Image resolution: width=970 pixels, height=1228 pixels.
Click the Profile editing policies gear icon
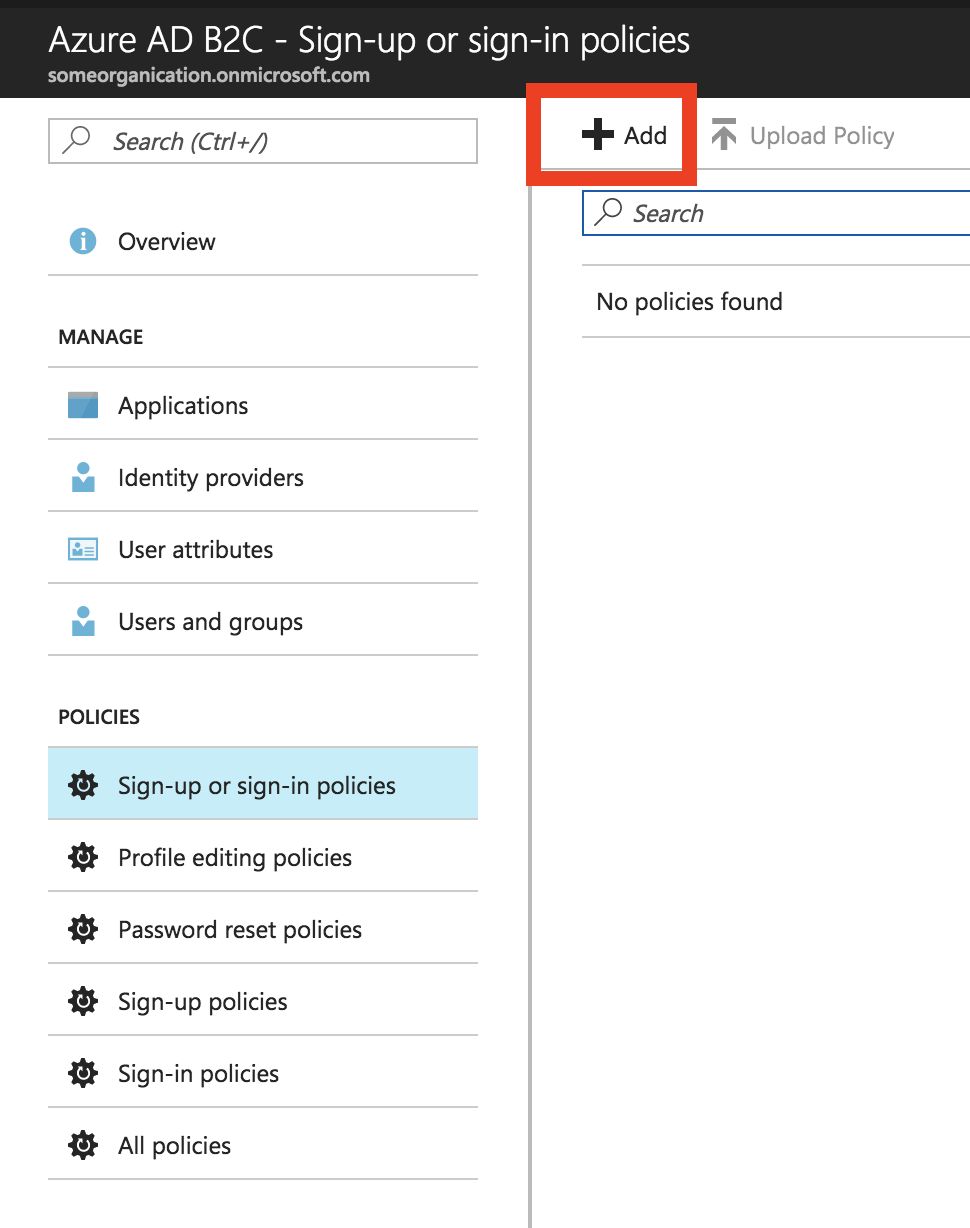pyautogui.click(x=83, y=857)
